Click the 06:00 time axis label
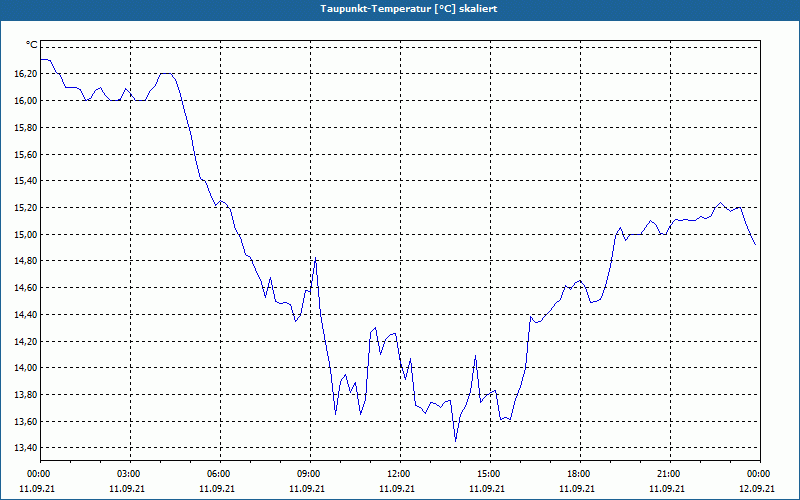 pos(220,474)
